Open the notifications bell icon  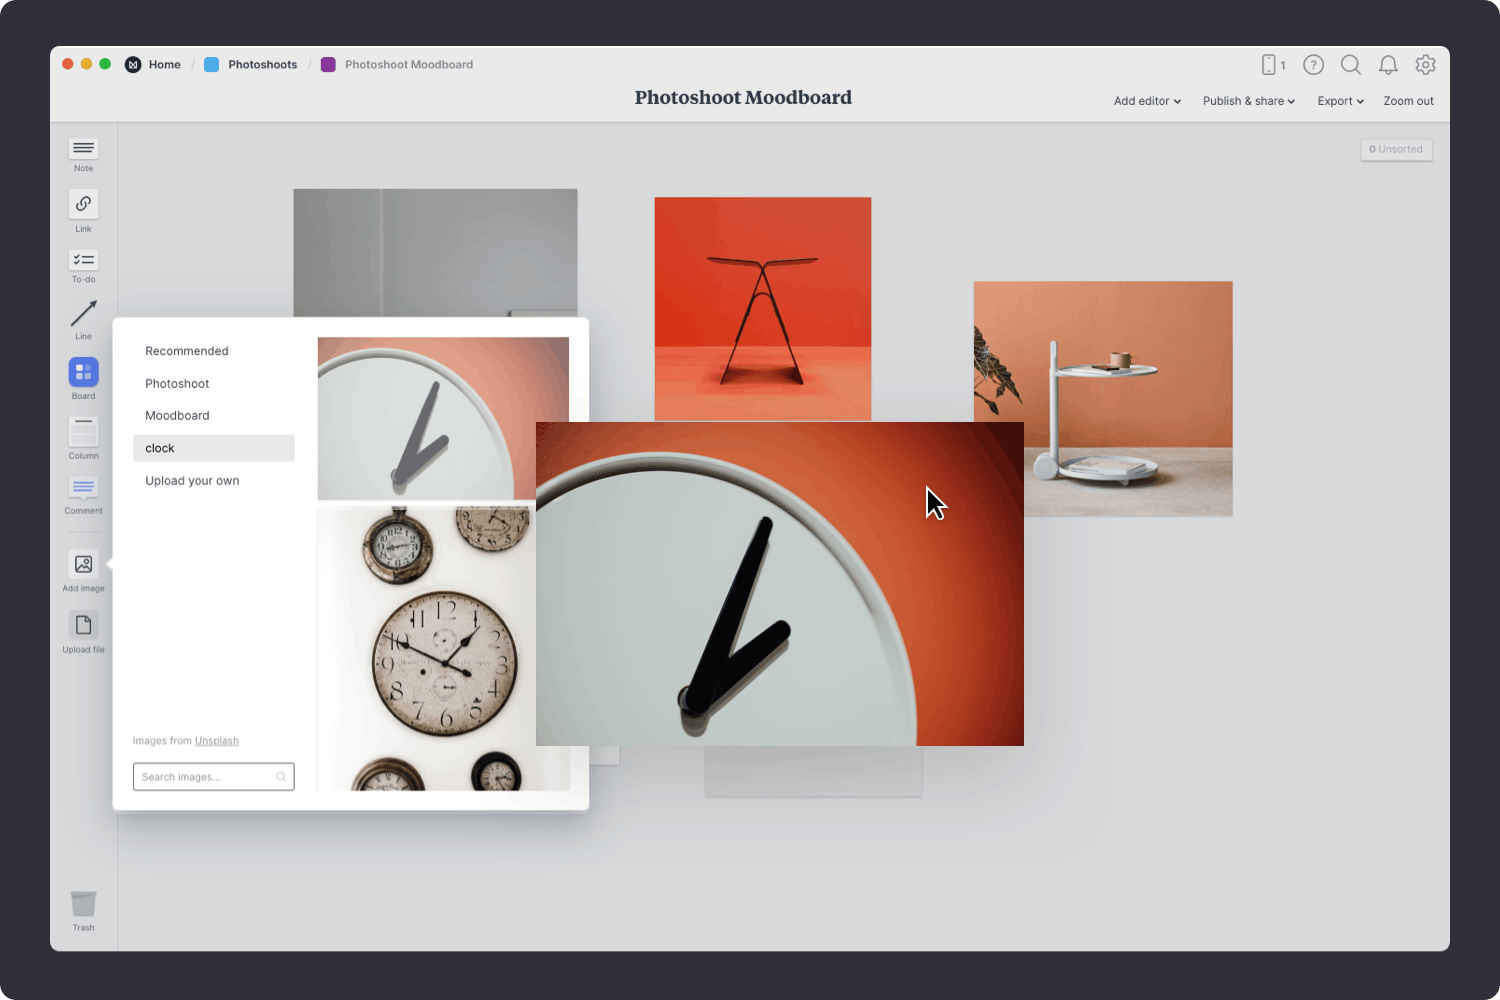pos(1388,65)
